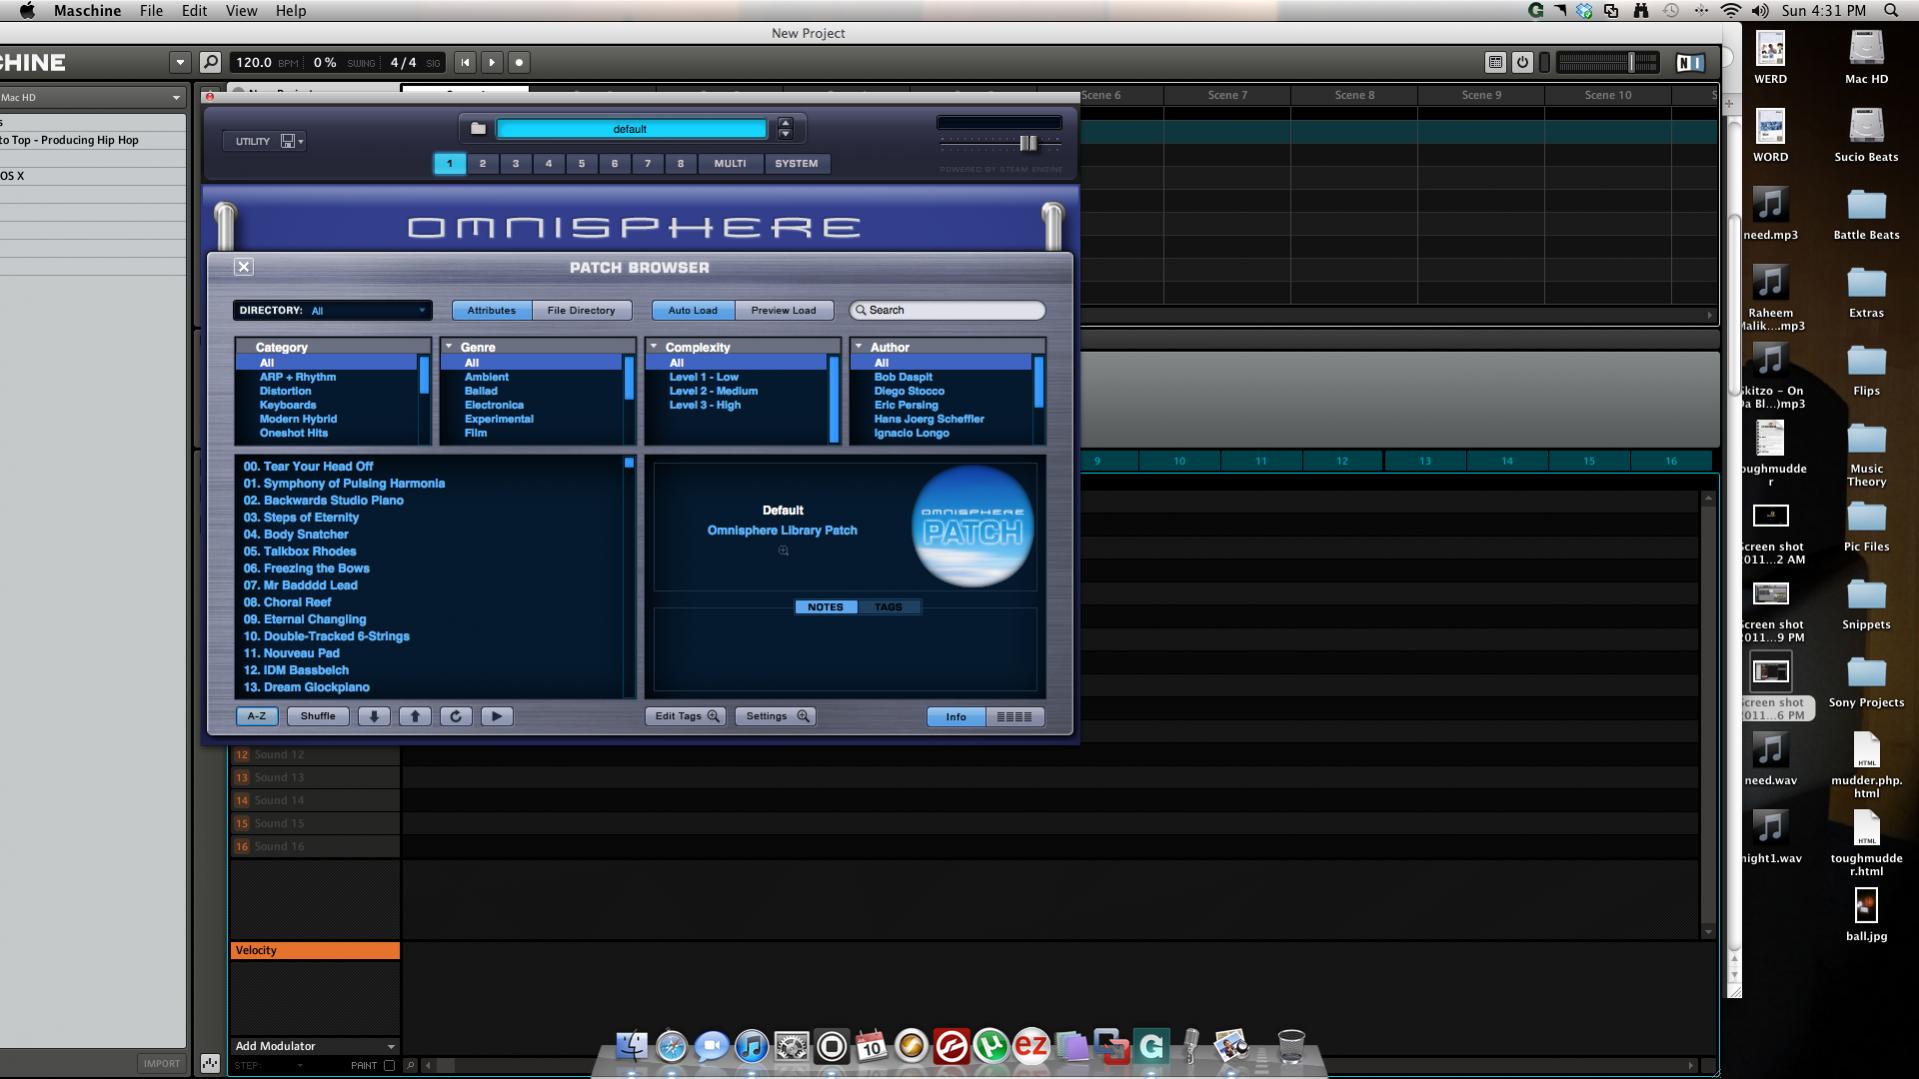Open the mixer view icon in Maschine's header

[x=1495, y=62]
